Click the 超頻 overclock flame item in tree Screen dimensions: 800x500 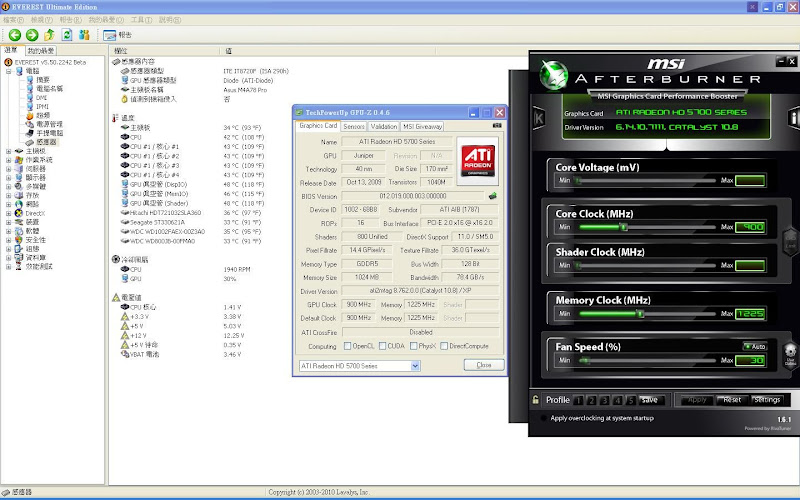[x=43, y=115]
